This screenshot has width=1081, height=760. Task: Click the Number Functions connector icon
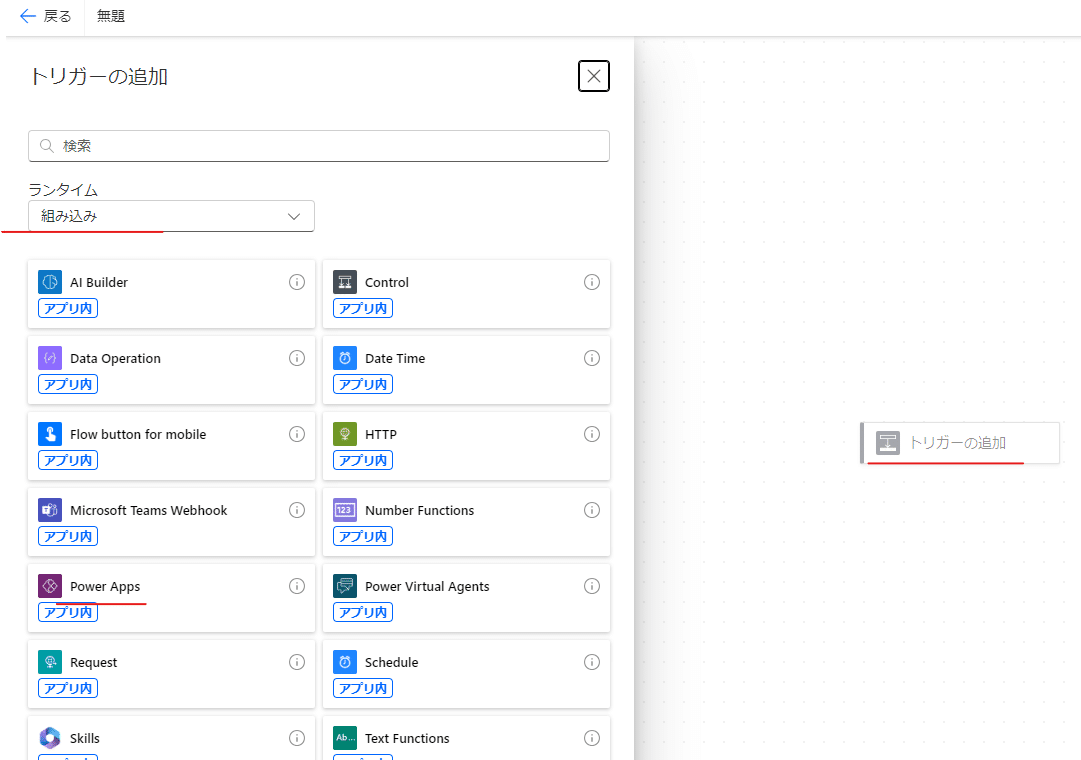pos(345,510)
